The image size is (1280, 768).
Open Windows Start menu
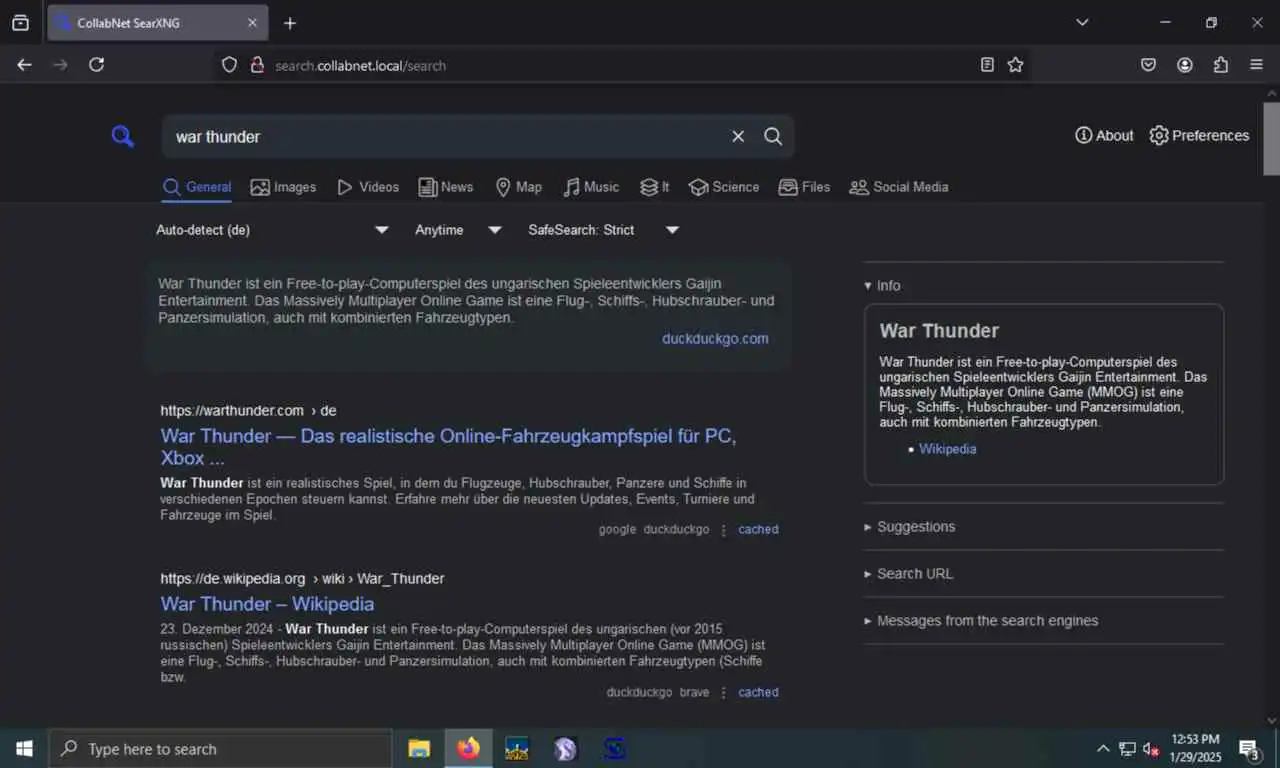pos(24,748)
